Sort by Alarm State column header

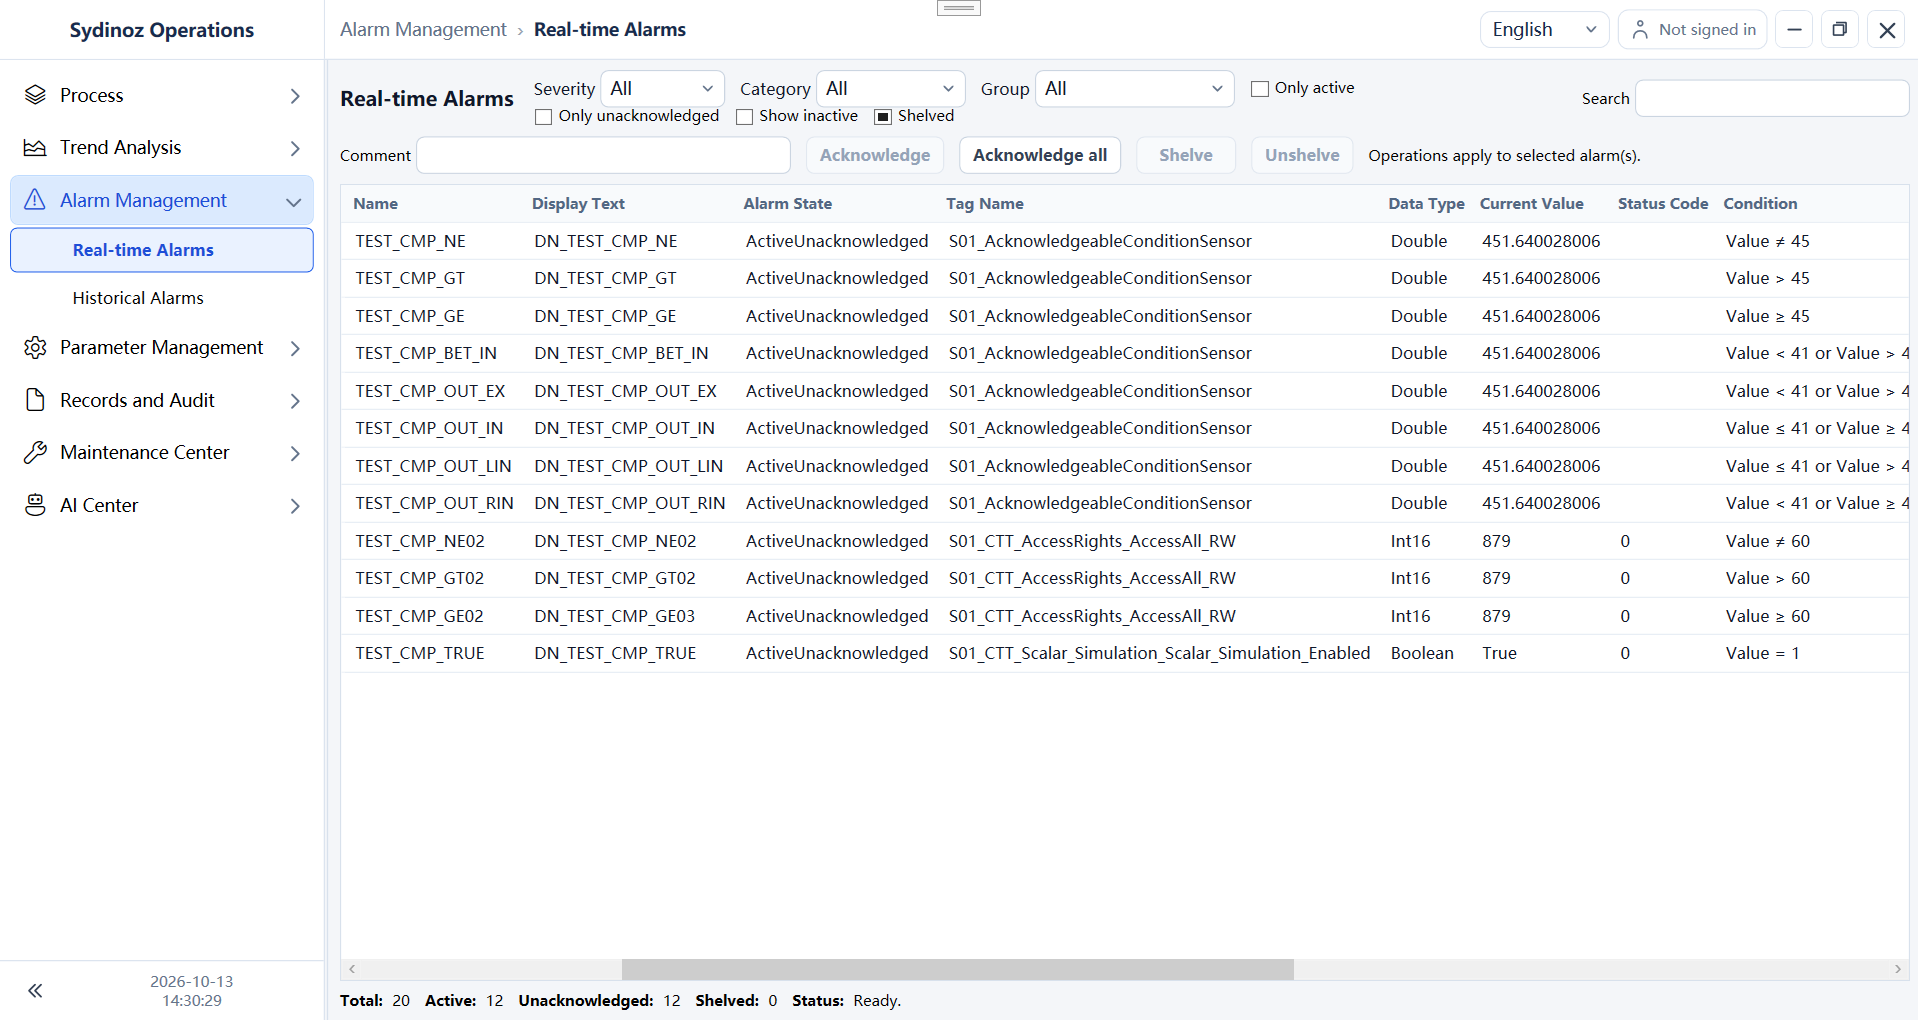coord(788,204)
